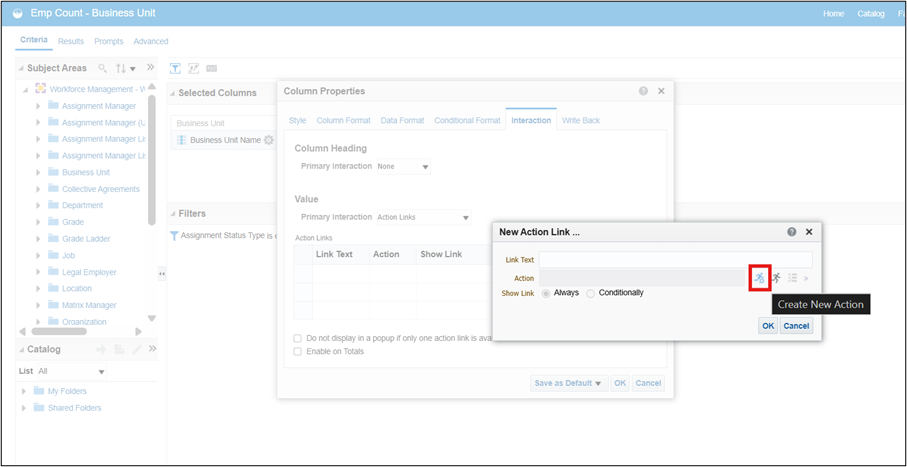Click the Subject Areas vertical scrollbar
Image resolution: width=907 pixels, height=467 pixels.
[152, 160]
